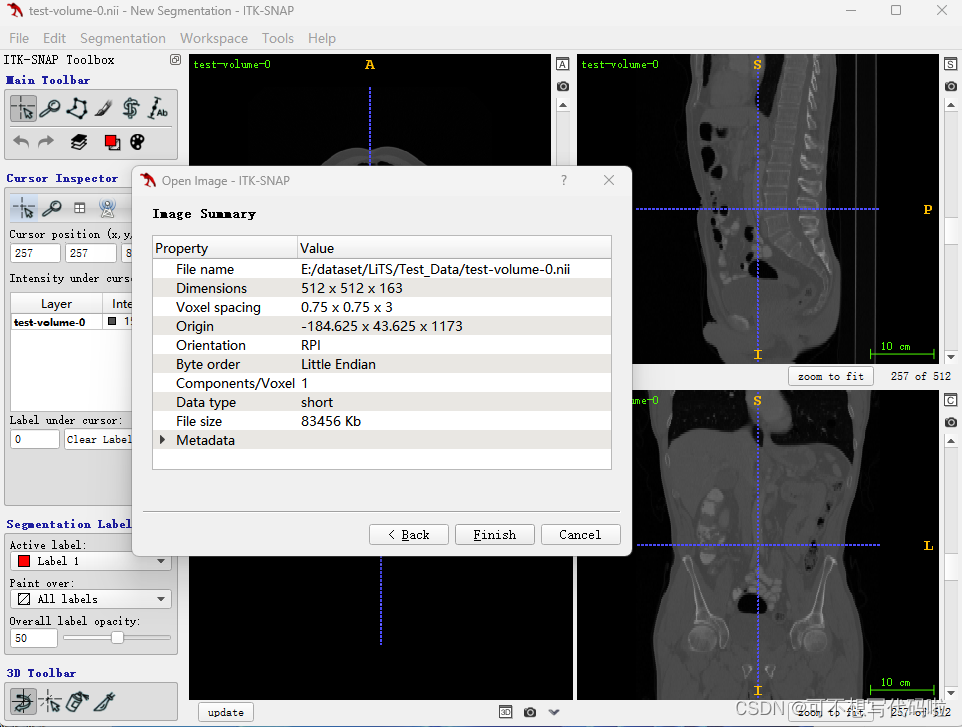The image size is (962, 727).
Task: Click the 'Voxel spacing' property row
Action: pyautogui.click(x=382, y=307)
